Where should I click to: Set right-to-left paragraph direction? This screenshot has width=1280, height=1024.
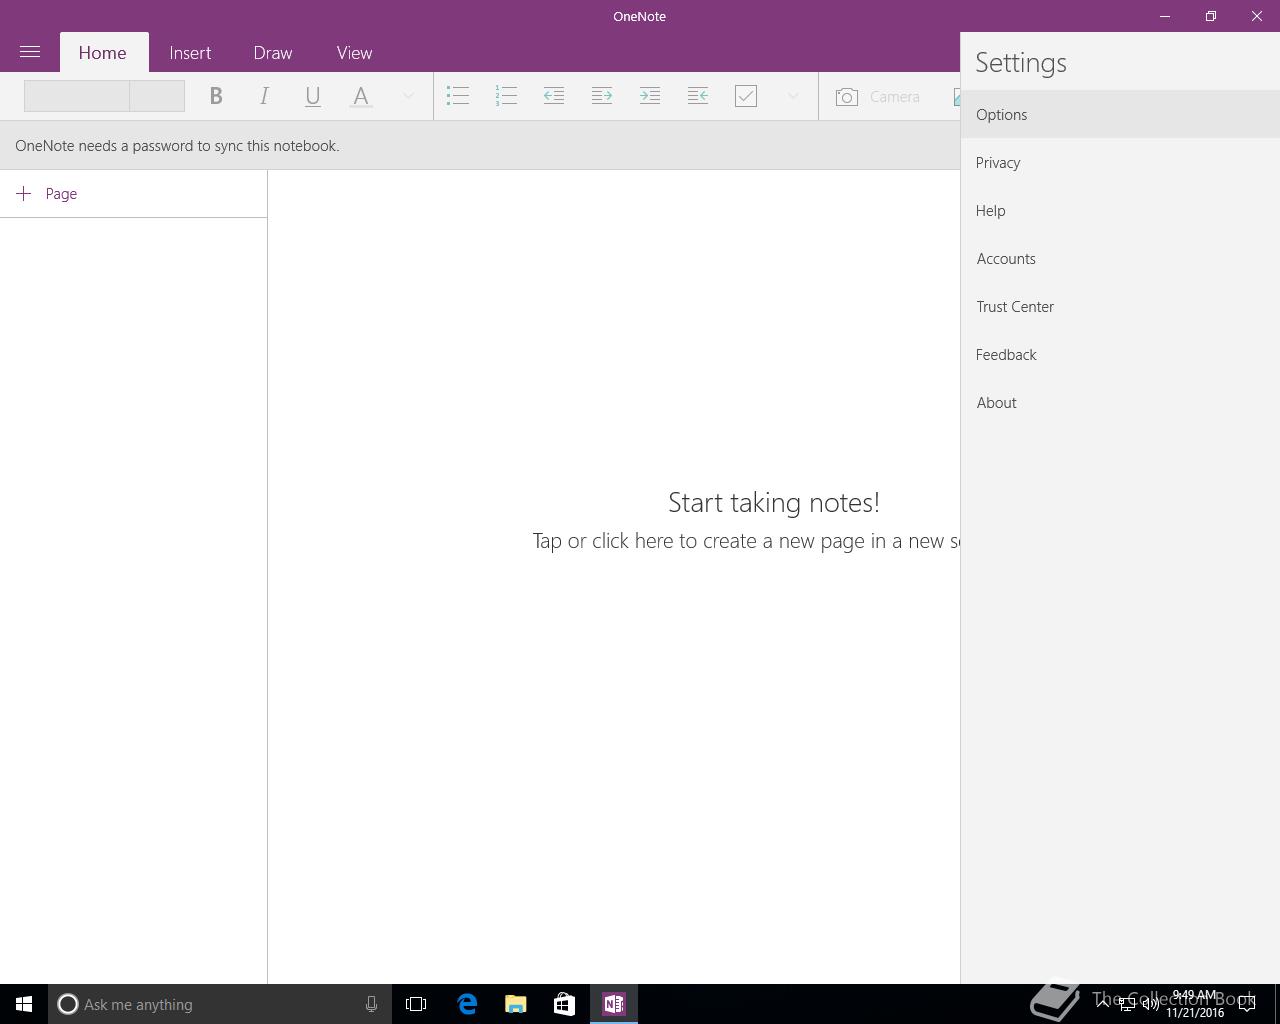click(698, 96)
